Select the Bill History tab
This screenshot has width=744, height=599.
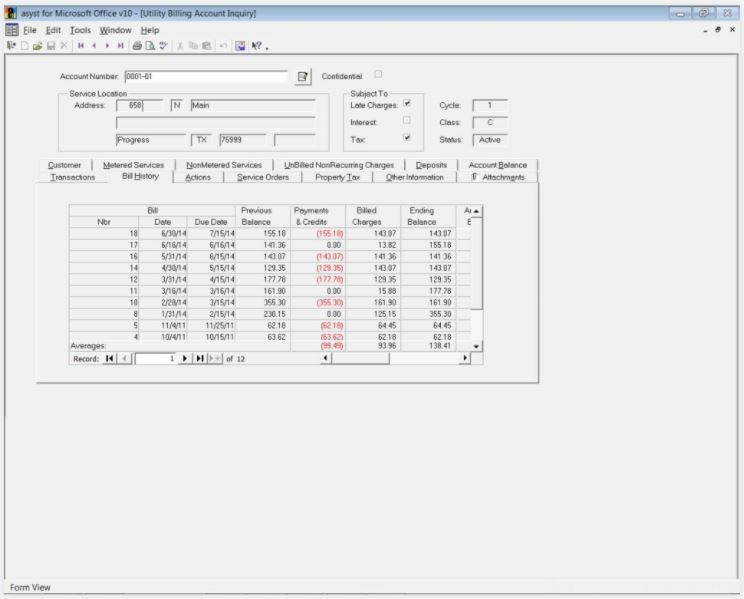click(140, 176)
